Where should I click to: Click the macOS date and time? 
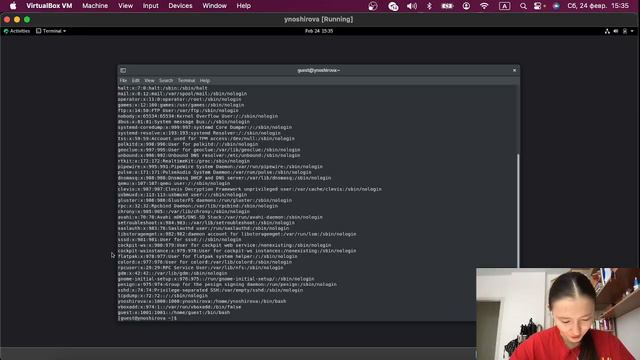pos(598,6)
